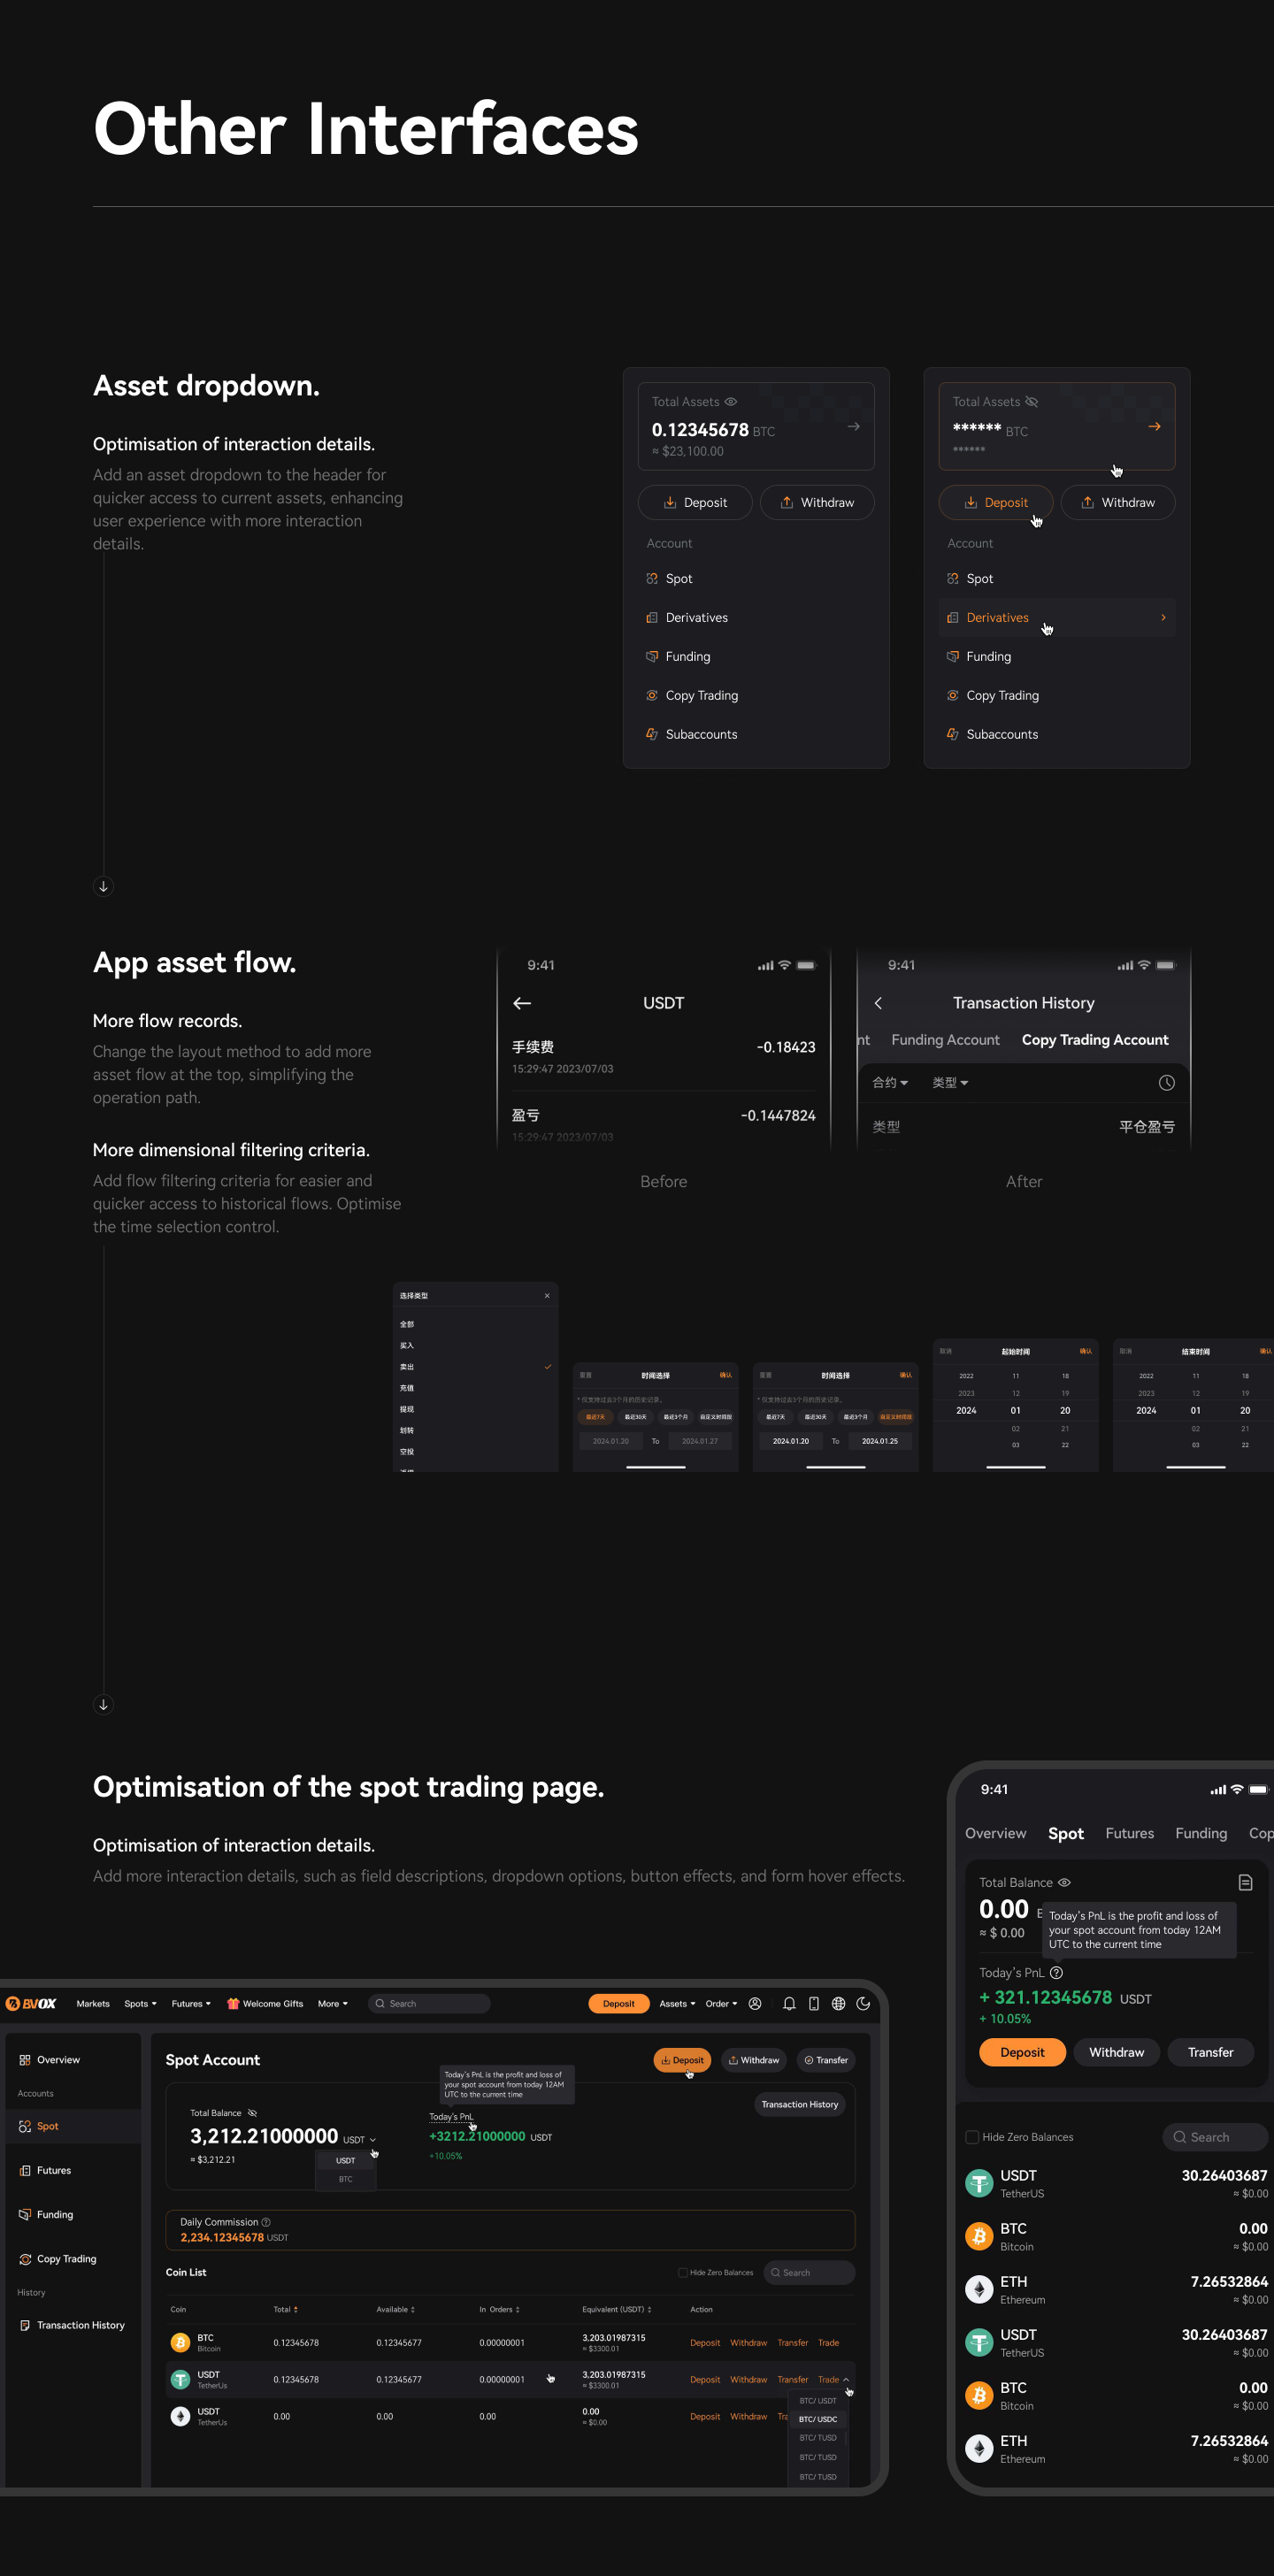
Task: Click the Transaction History button in Spot Account
Action: pos(800,2104)
